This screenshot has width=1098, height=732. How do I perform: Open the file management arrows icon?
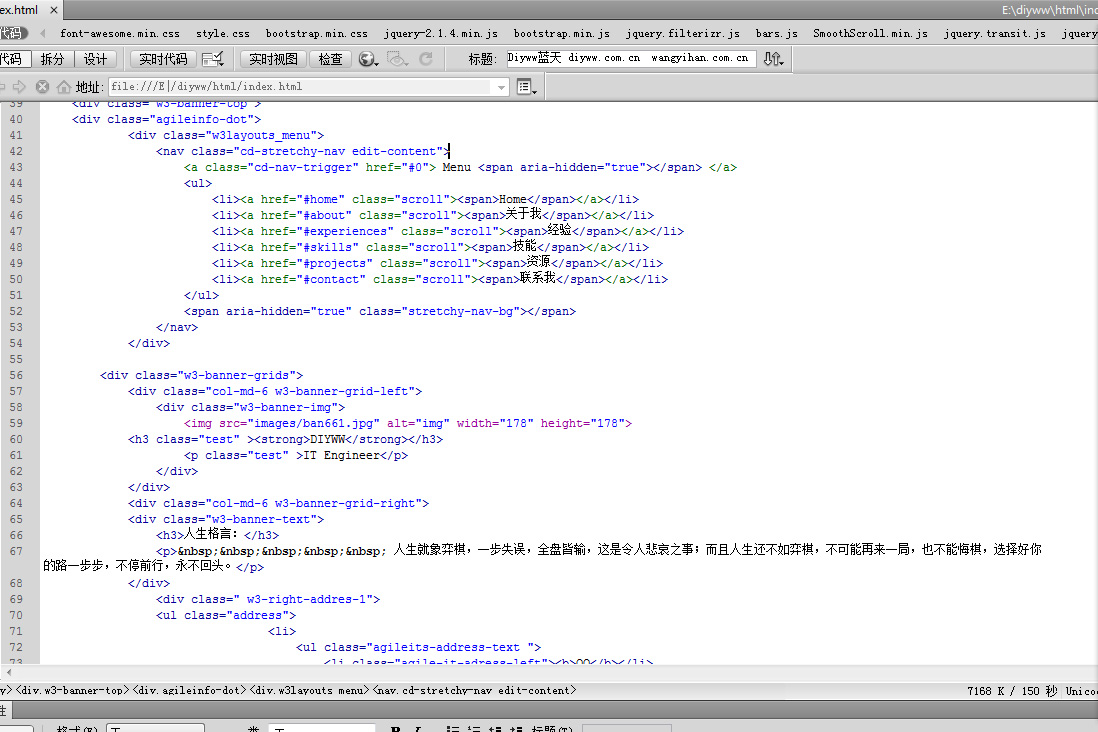(x=773, y=59)
